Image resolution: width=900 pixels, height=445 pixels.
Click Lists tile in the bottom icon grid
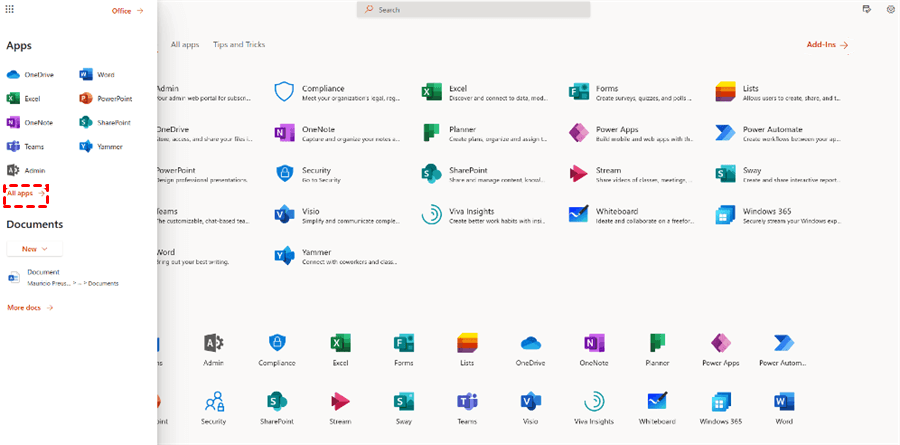point(467,350)
